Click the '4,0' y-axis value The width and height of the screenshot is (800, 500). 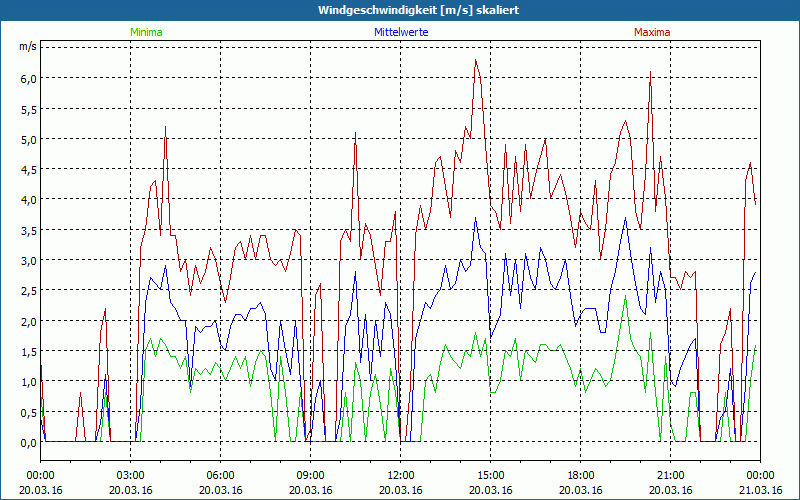pyautogui.click(x=28, y=200)
